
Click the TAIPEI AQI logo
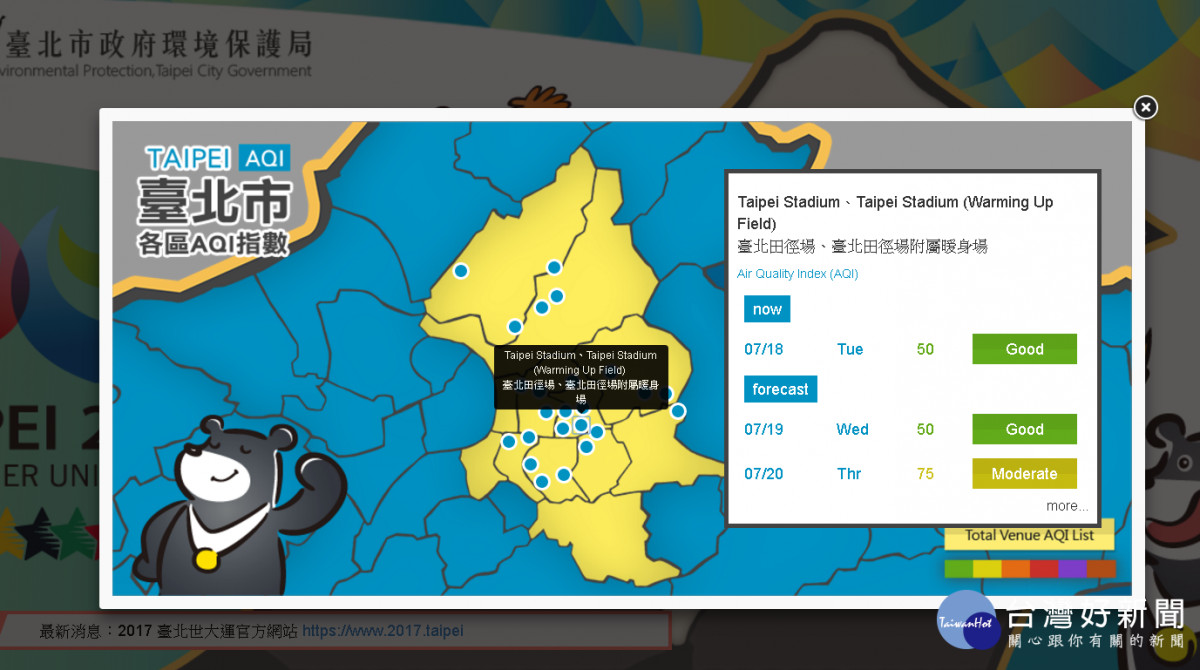tap(217, 157)
